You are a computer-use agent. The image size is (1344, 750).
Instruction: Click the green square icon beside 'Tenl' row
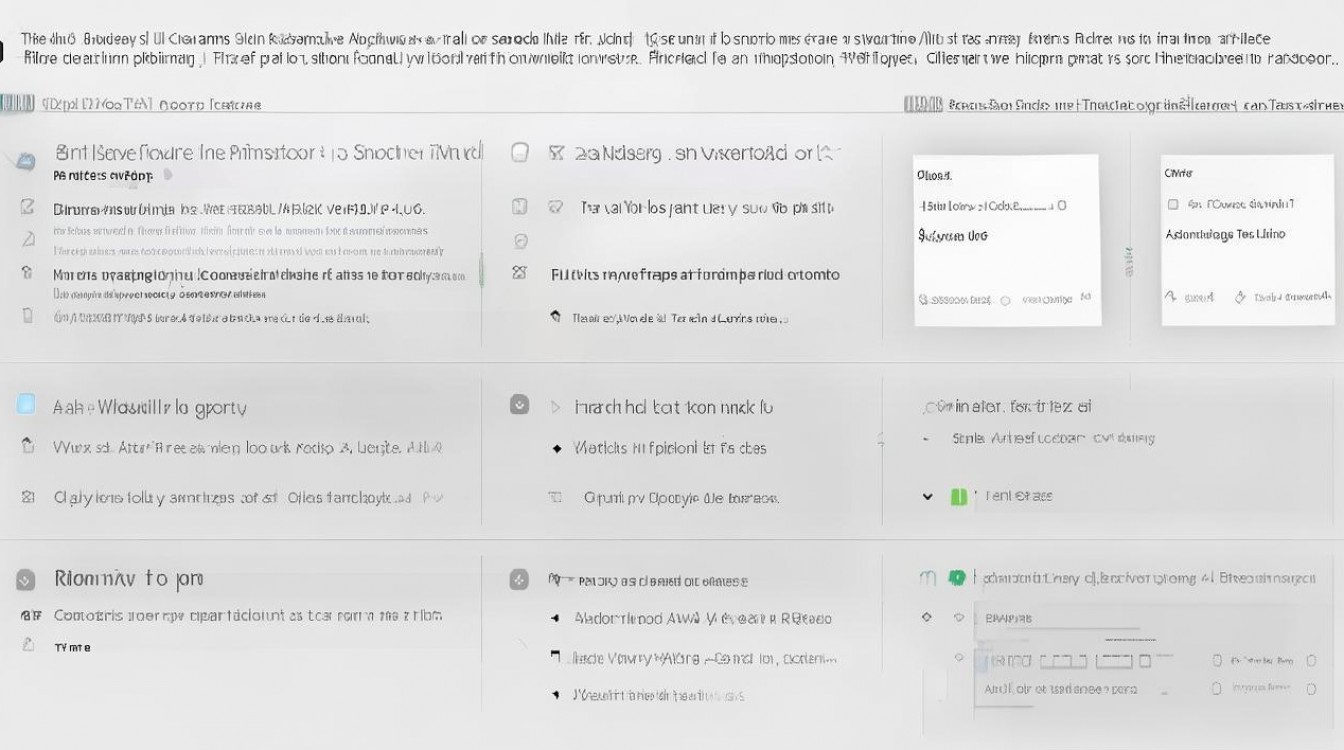(959, 496)
